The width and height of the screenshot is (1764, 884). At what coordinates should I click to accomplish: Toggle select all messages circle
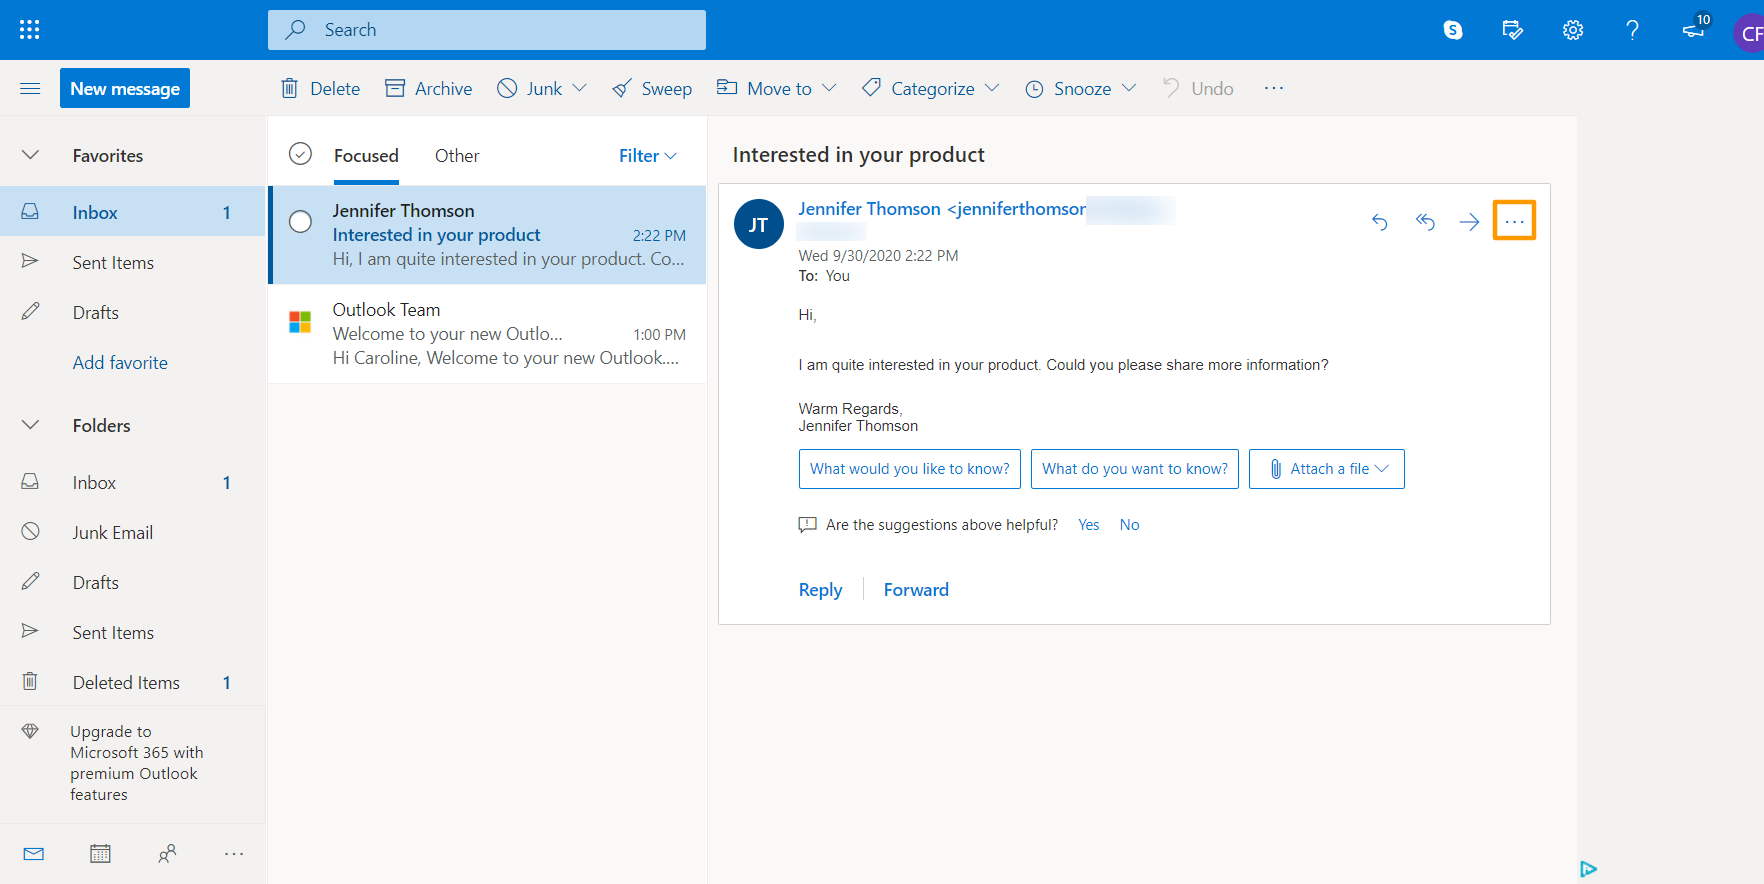point(300,154)
